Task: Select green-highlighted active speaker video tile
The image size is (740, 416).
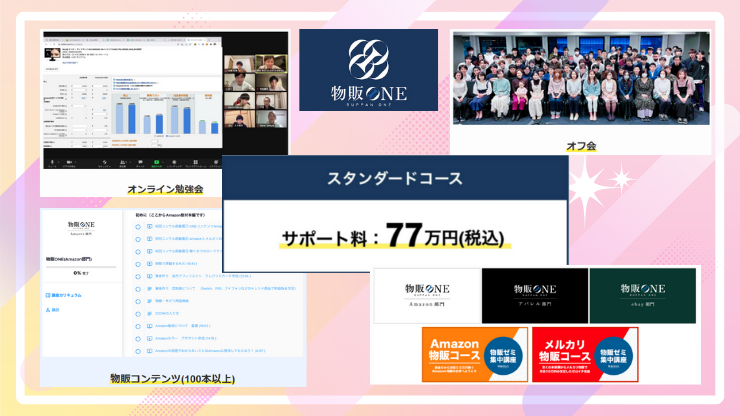Action: pos(271,63)
